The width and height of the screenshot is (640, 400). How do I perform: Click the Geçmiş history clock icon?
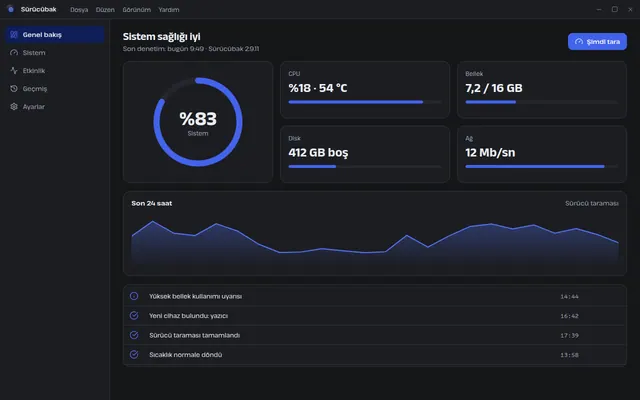14,89
